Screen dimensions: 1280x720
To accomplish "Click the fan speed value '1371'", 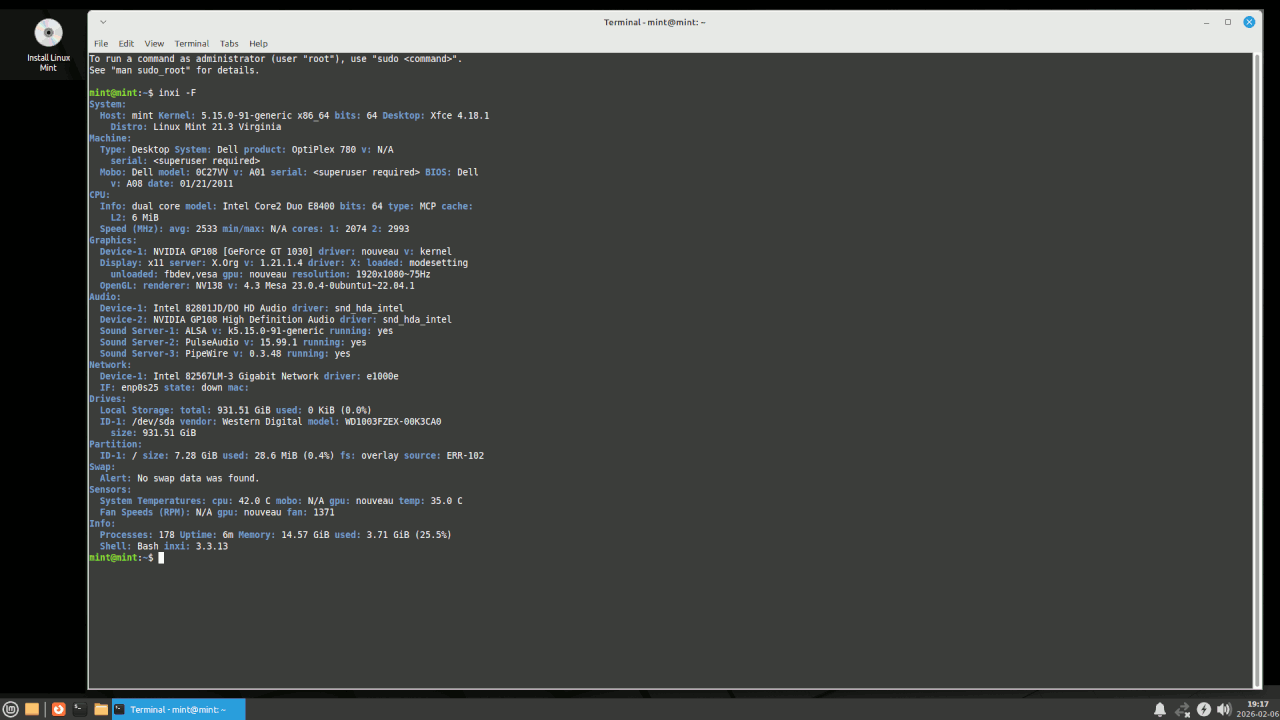I will (324, 512).
